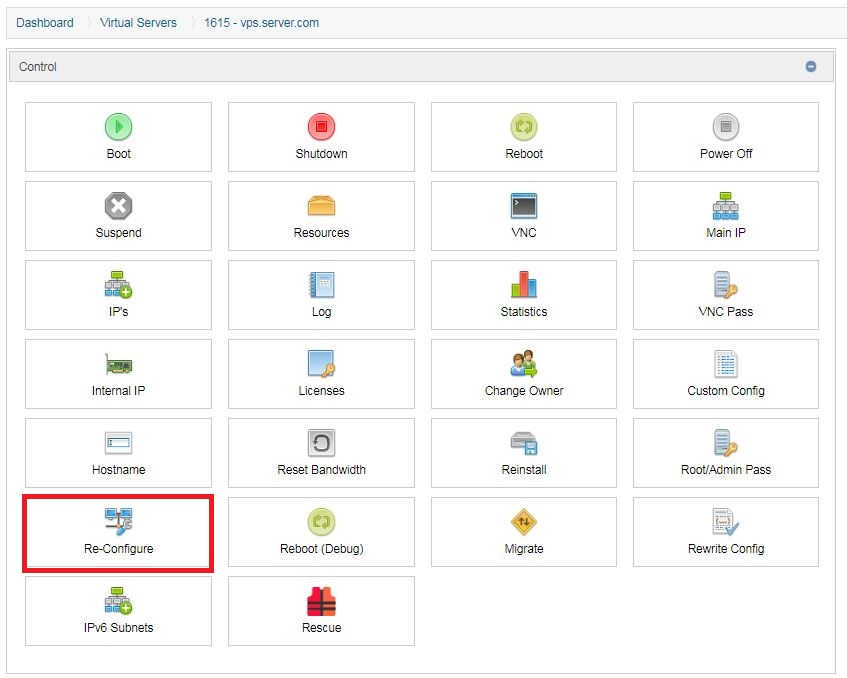Click the Migrate diamond icon
Screen dimensions: 847x678
coord(524,522)
